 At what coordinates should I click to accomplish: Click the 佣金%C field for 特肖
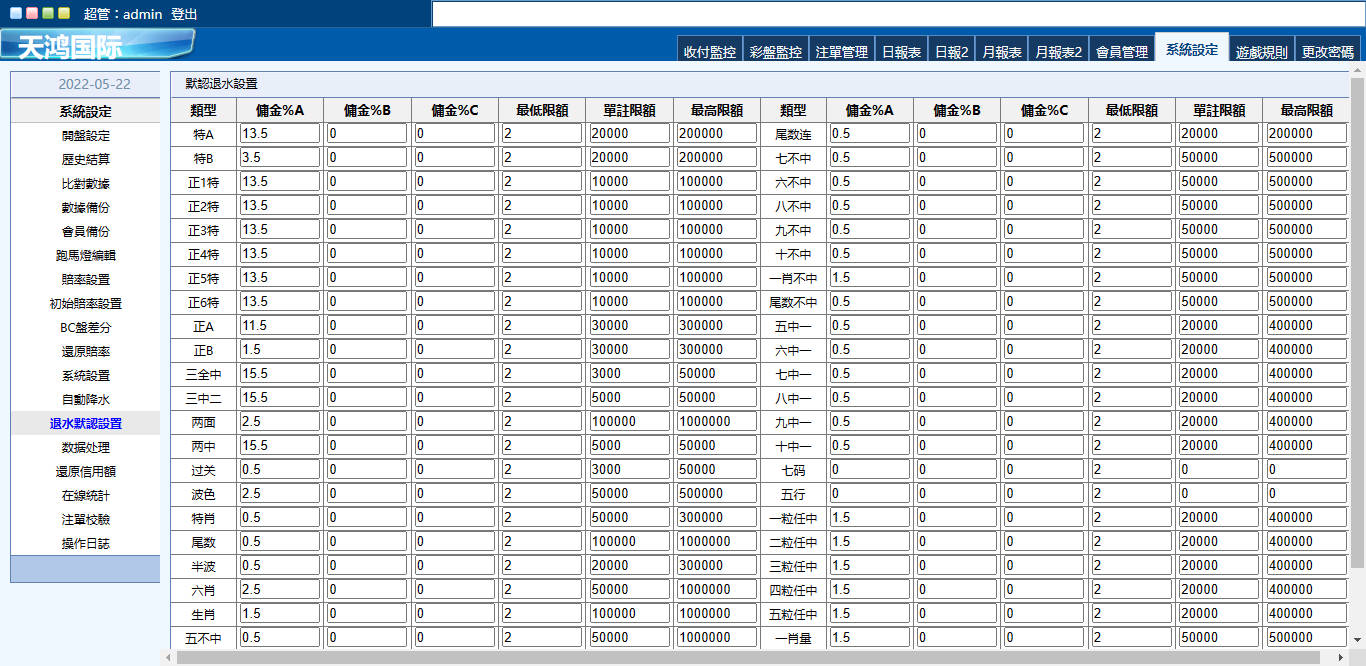[454, 517]
